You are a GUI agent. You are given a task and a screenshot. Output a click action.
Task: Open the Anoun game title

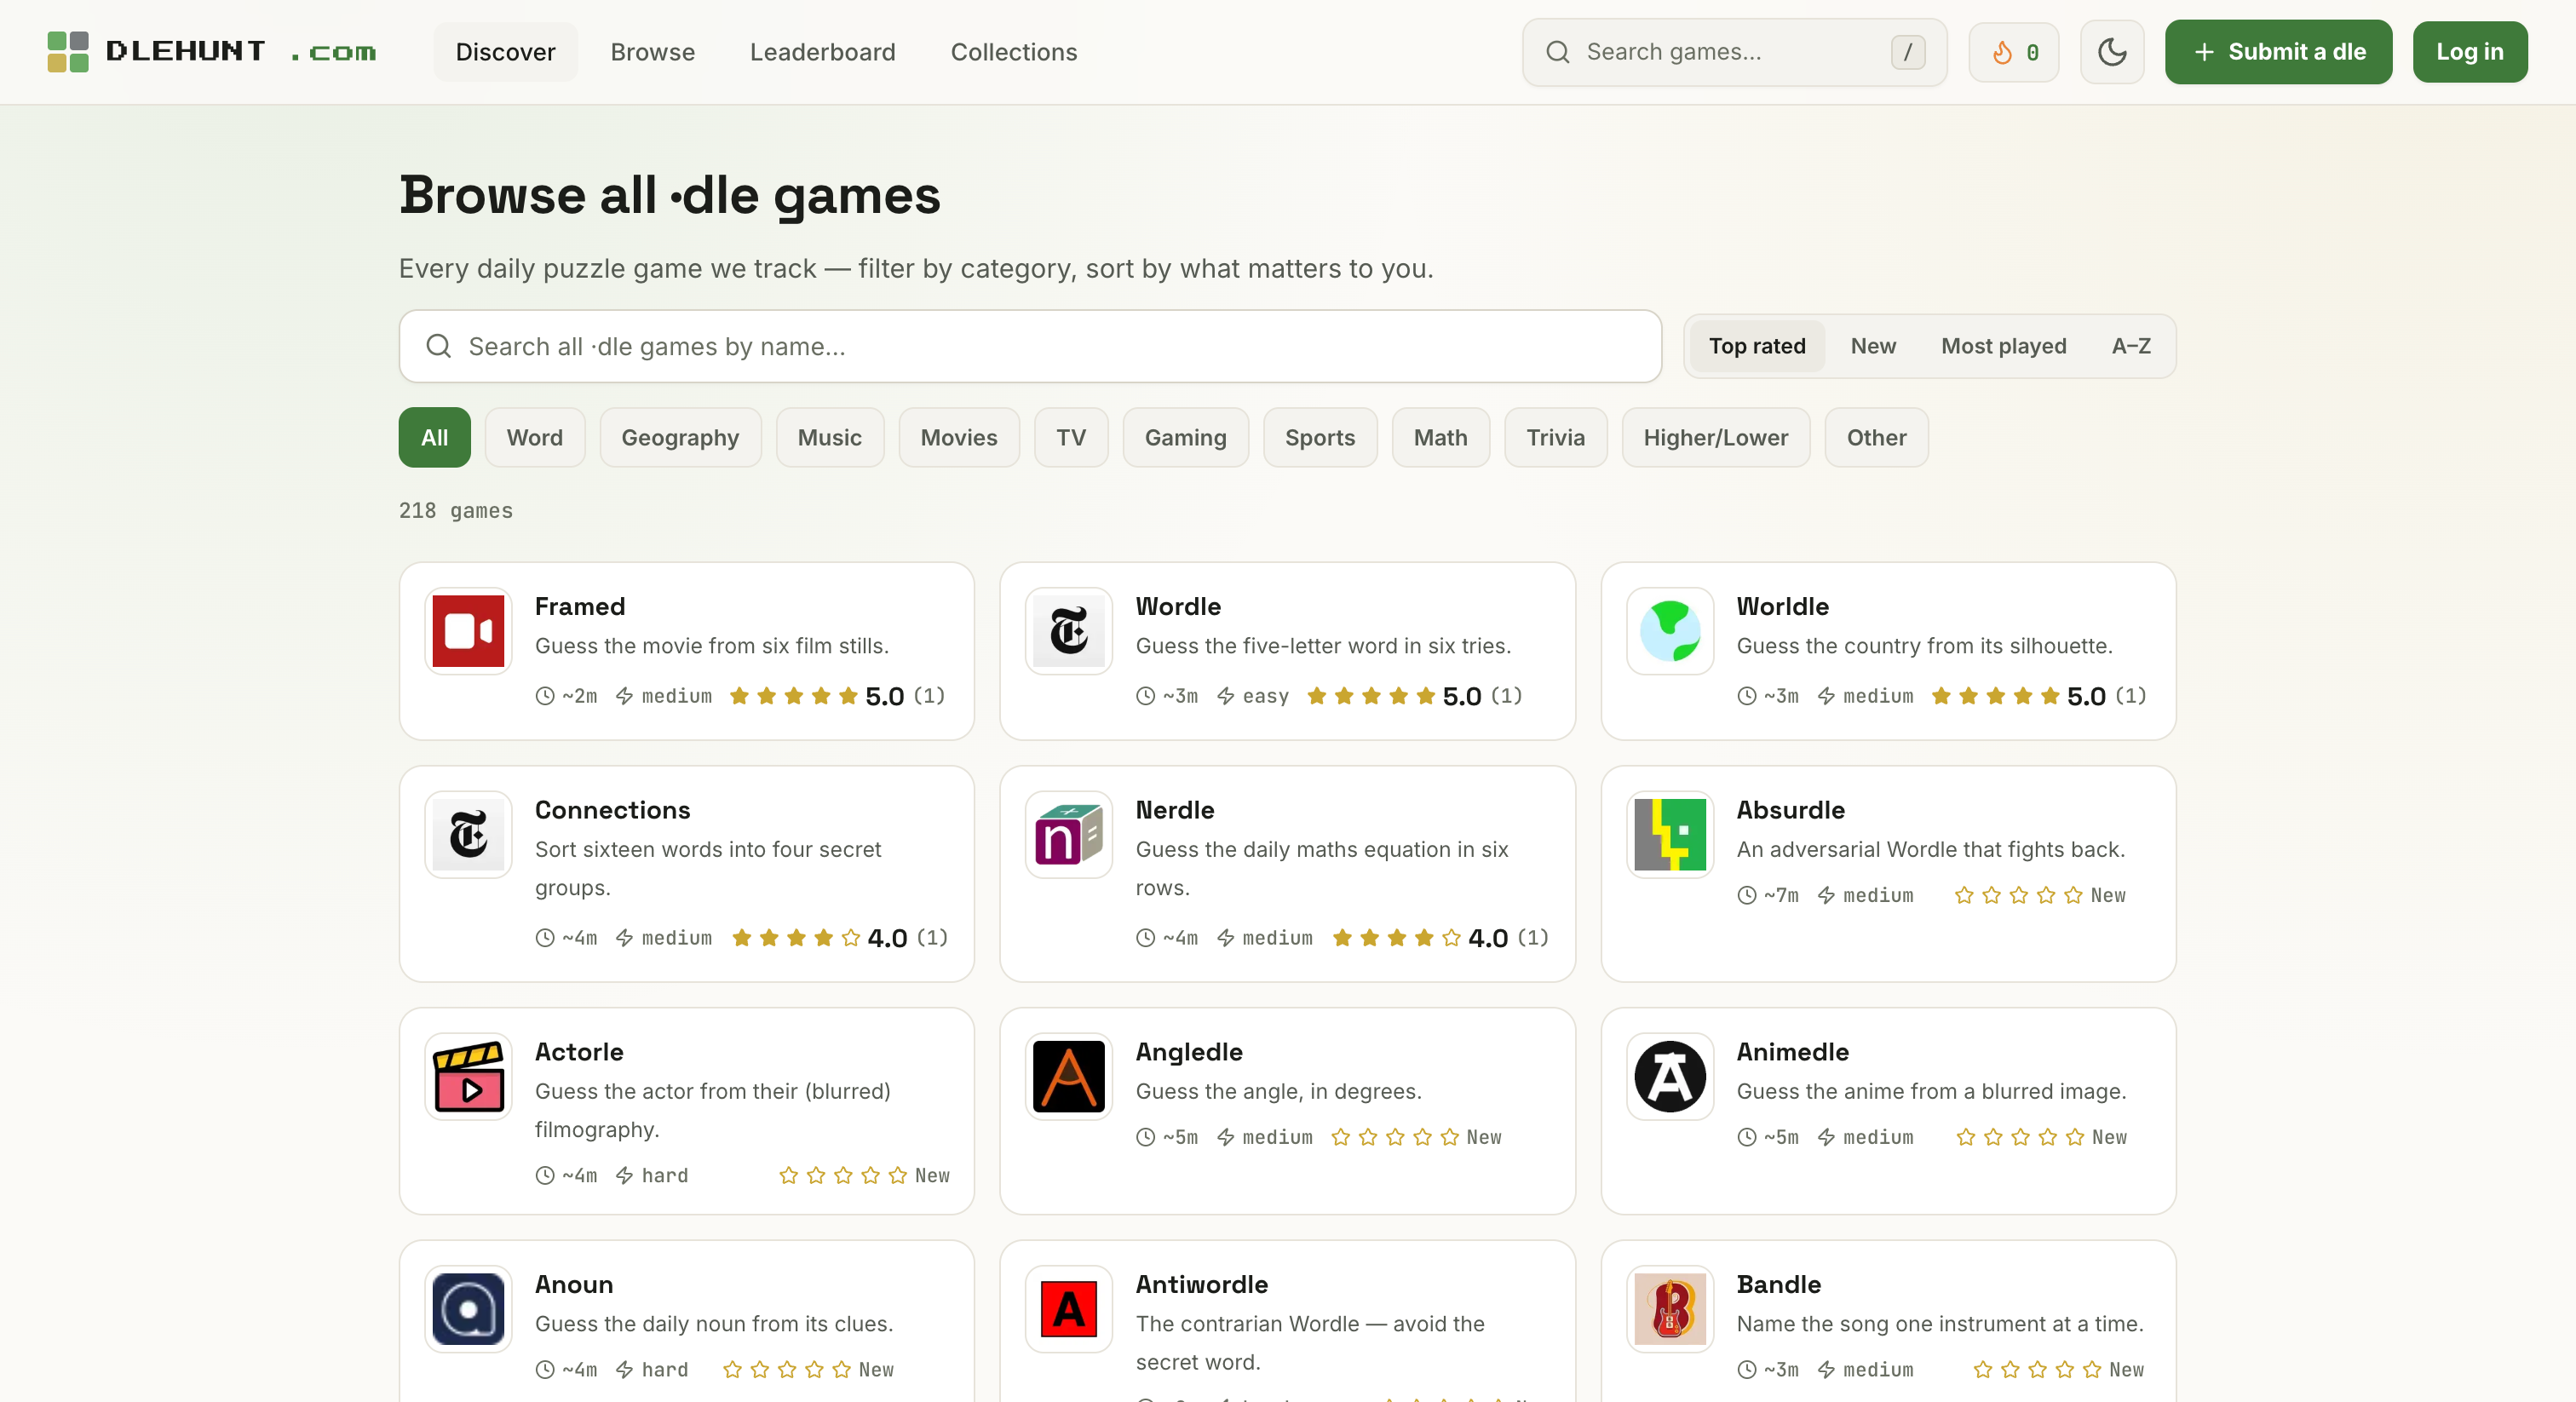[574, 1284]
